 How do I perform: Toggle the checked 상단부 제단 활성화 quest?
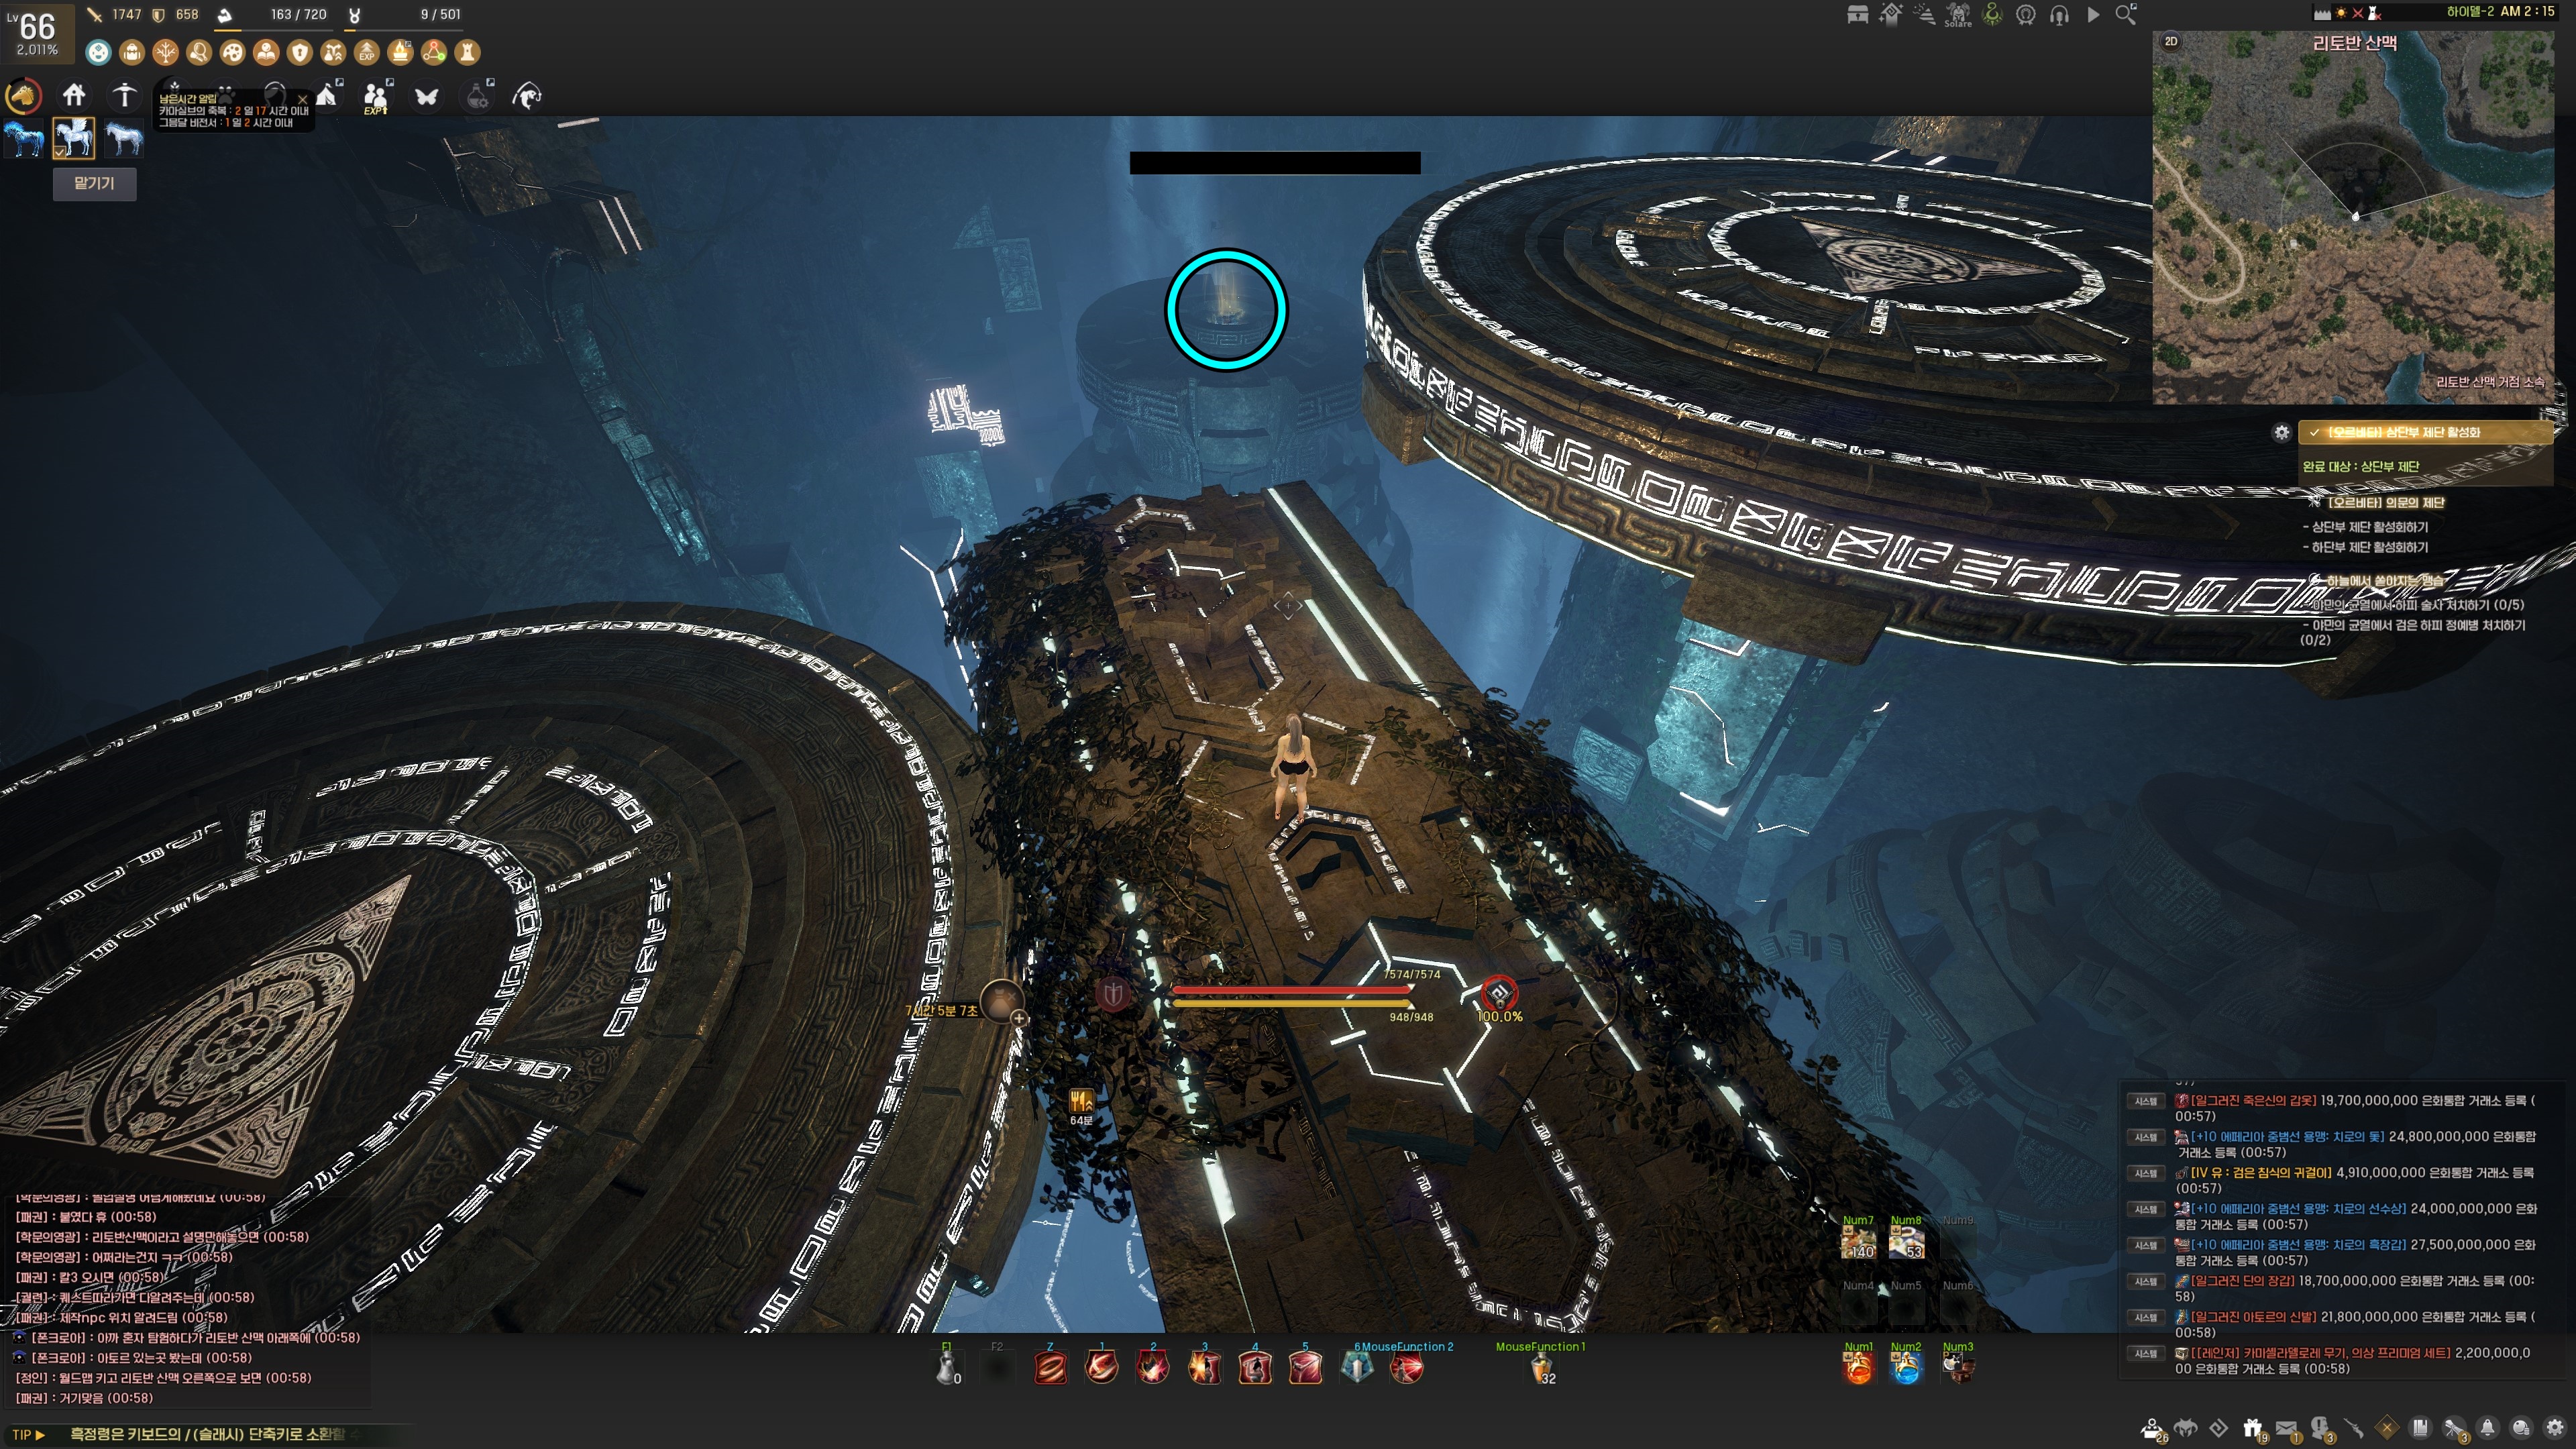[2315, 432]
